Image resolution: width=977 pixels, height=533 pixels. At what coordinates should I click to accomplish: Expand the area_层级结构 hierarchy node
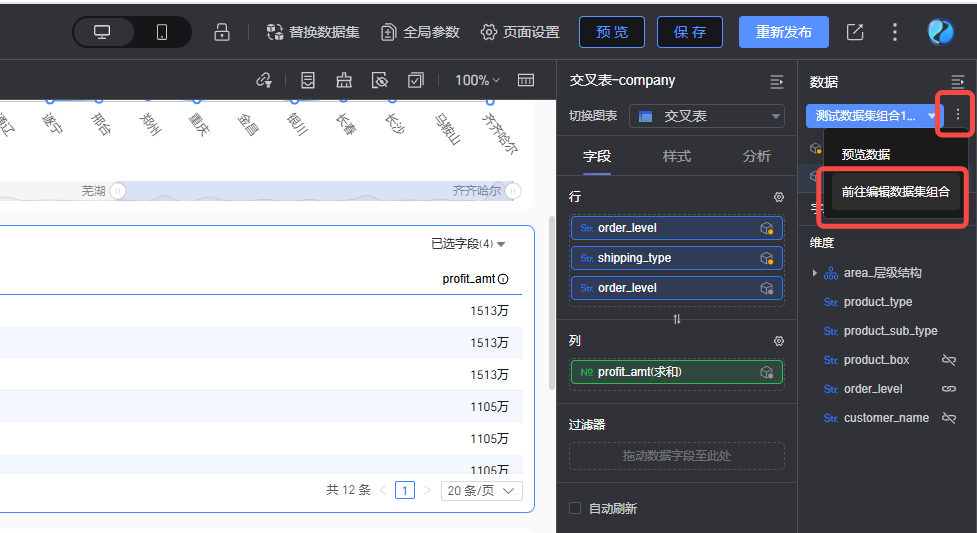pyautogui.click(x=815, y=273)
